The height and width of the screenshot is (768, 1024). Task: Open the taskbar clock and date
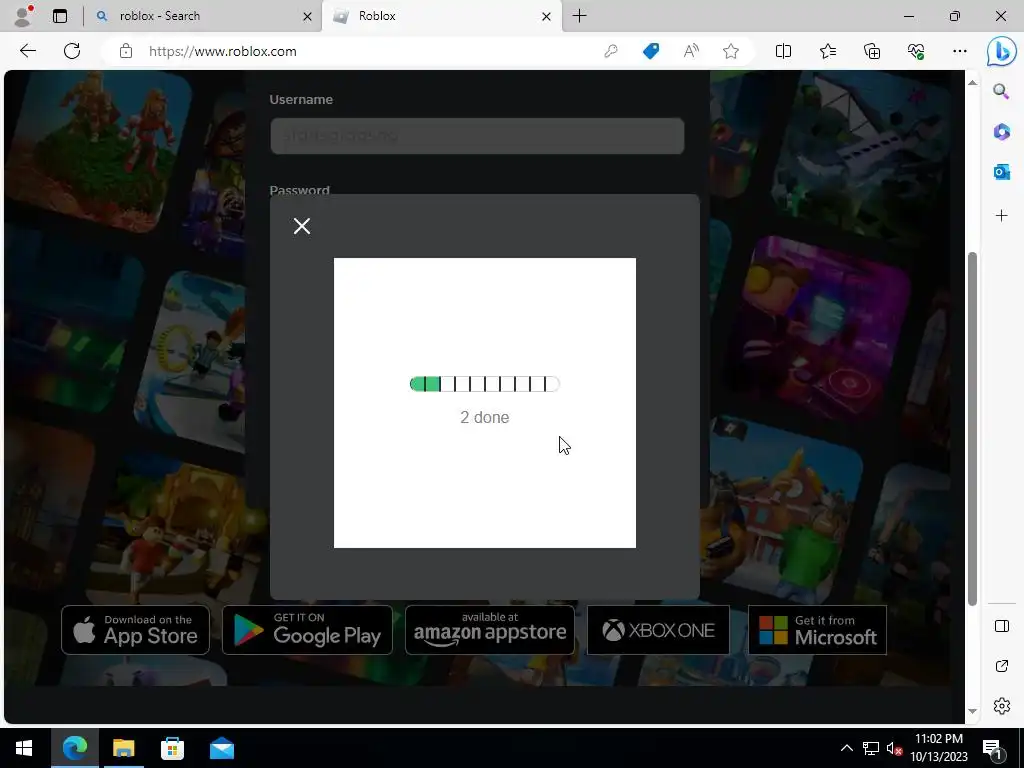(939, 748)
